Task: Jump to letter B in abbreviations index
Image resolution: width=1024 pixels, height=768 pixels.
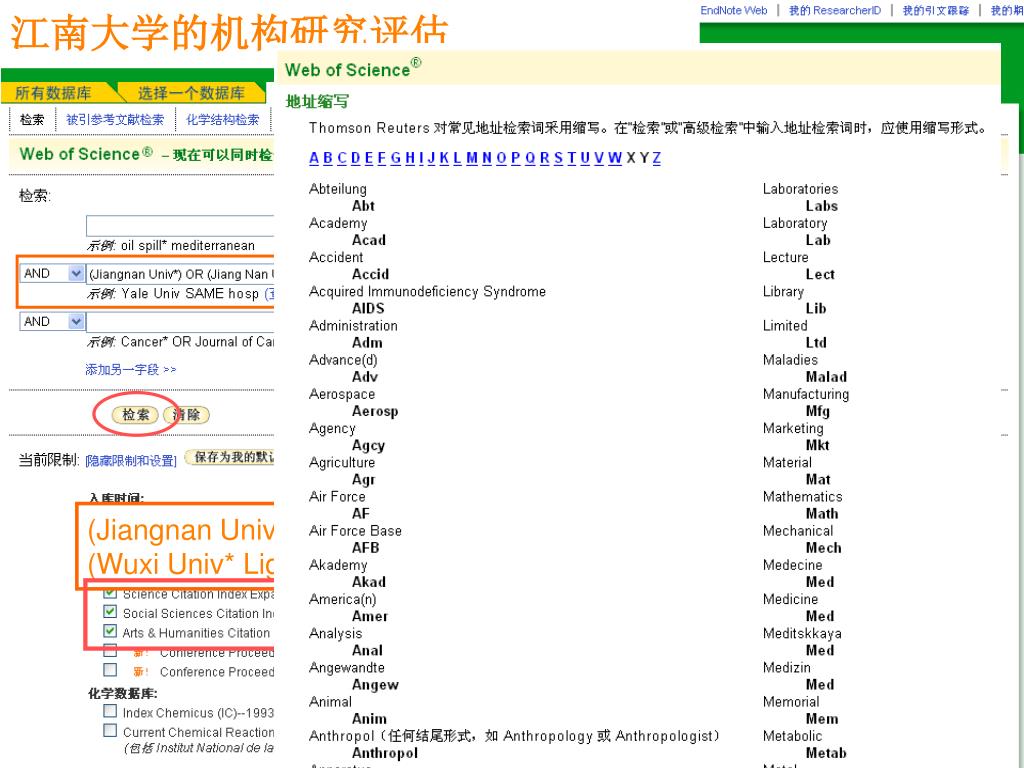Action: tap(328, 158)
